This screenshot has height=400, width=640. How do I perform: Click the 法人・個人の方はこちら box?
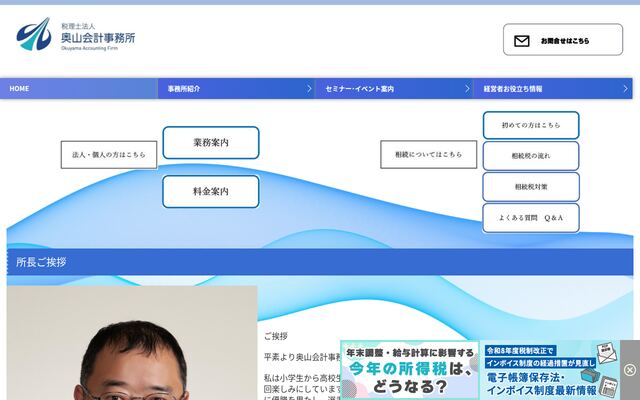109,155
